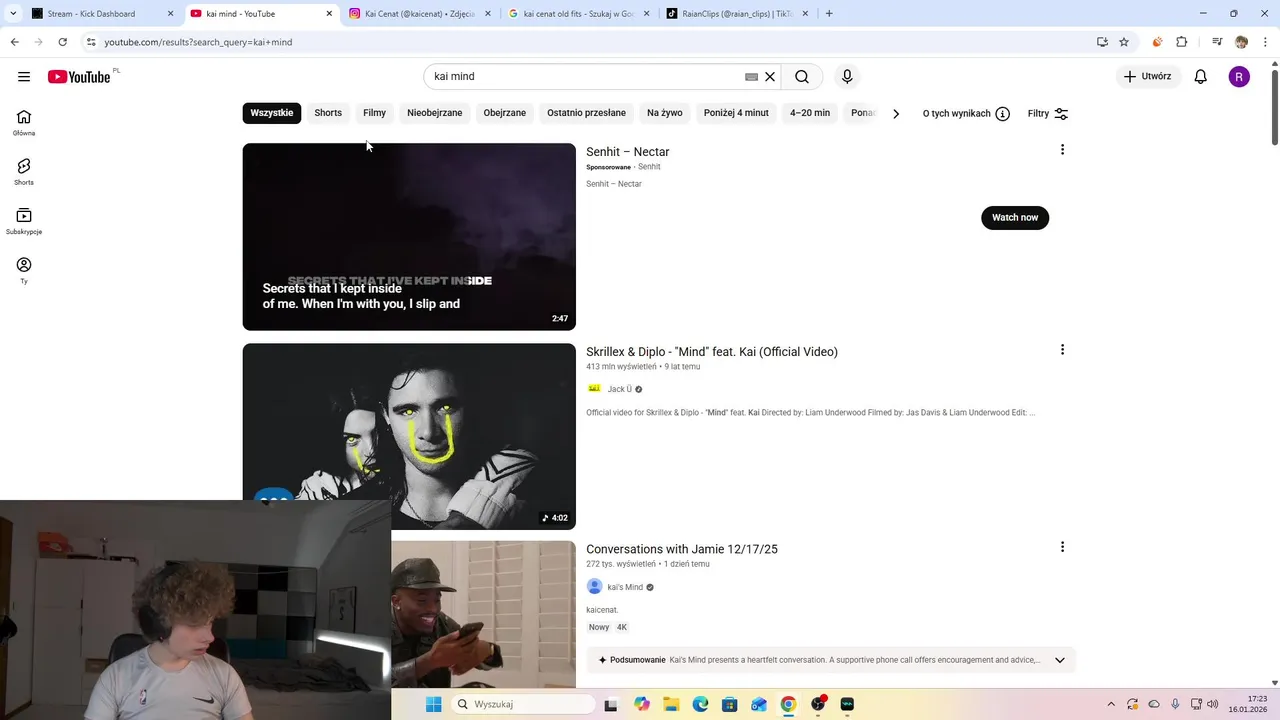This screenshot has width=1280, height=720.
Task: Open the YouTube hamburger guide menu
Action: [x=24, y=76]
